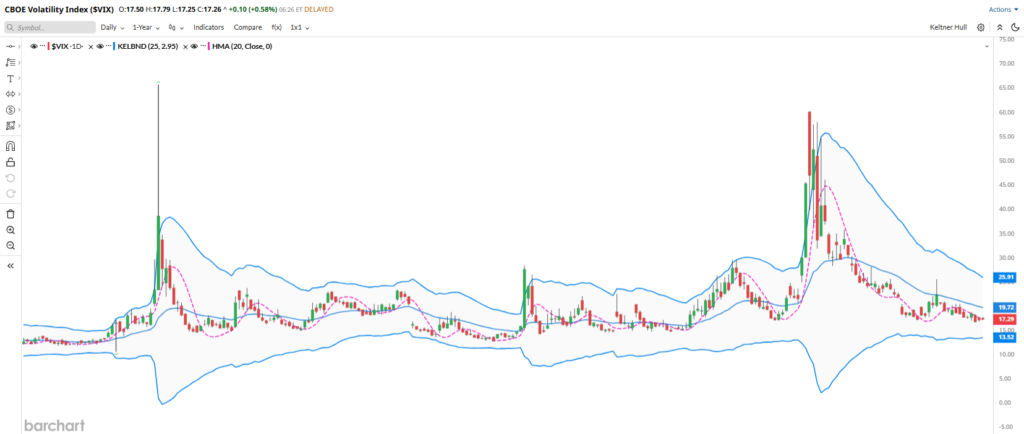Zoom out using the magnifier minus icon
This screenshot has width=1024, height=434.
[x=10, y=246]
